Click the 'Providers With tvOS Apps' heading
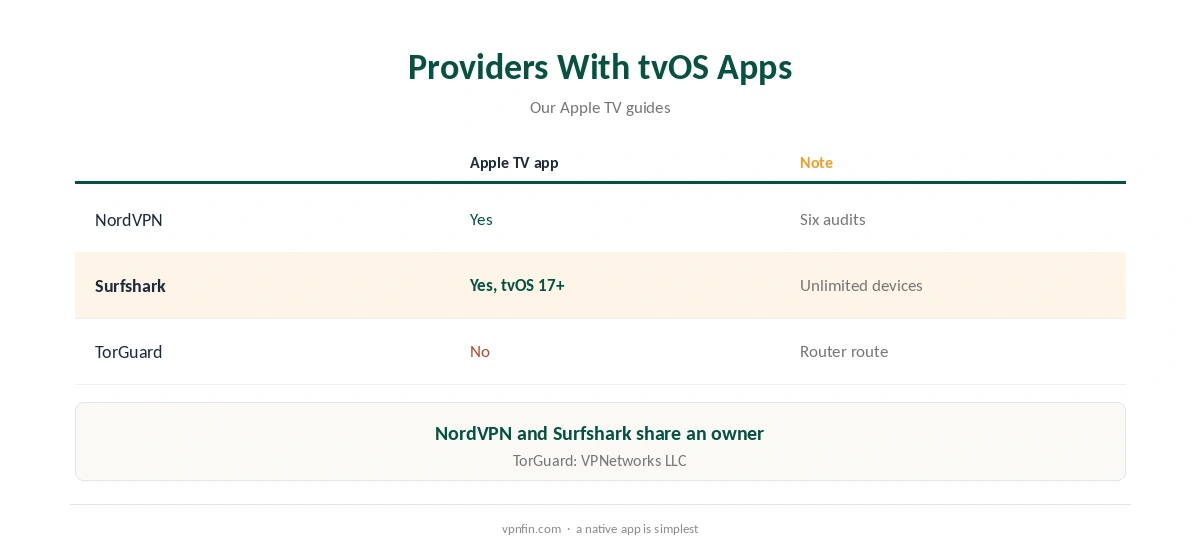Viewport: 1200px width, 548px height. (x=600, y=67)
